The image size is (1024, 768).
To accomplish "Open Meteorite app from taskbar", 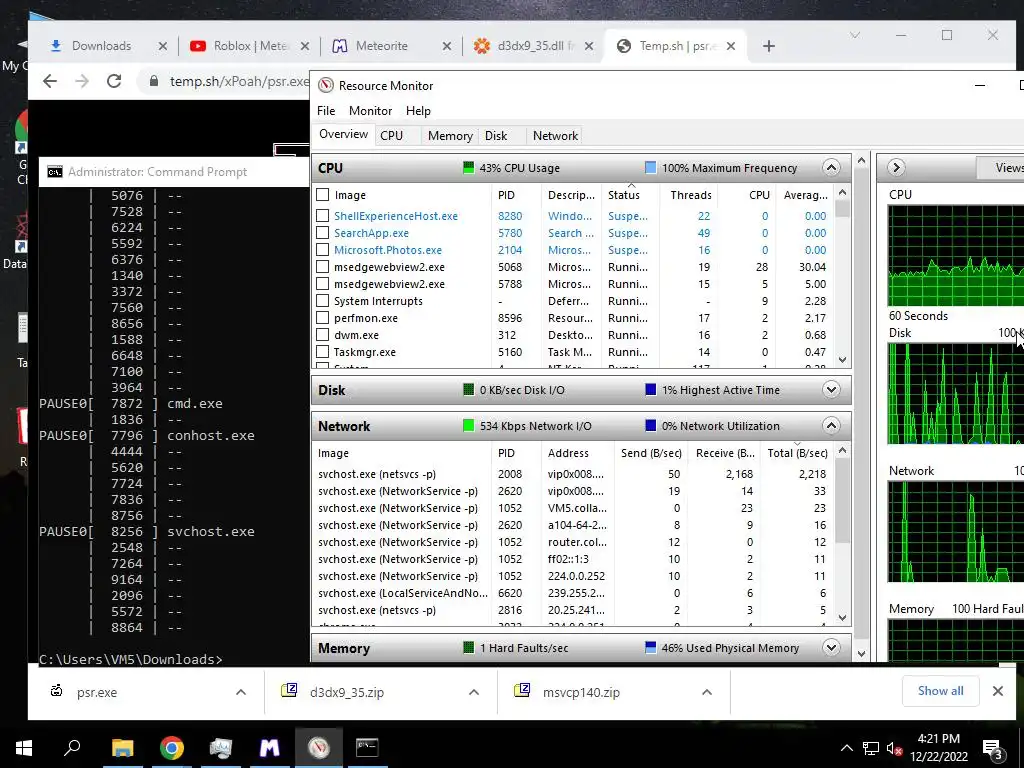I will (269, 748).
